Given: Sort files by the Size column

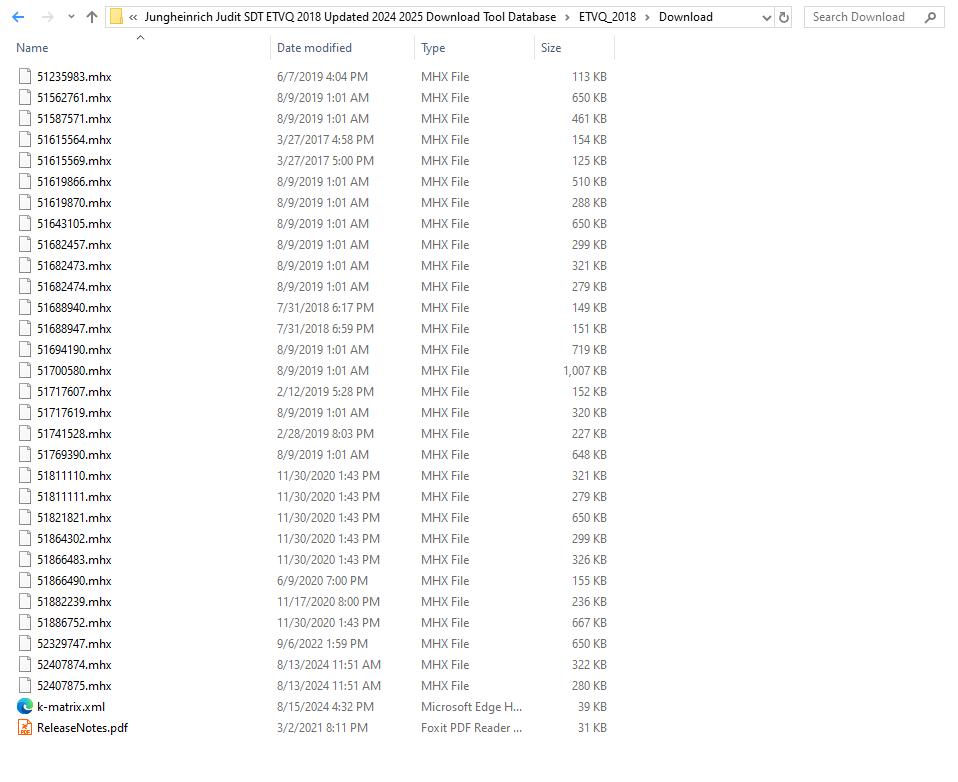Looking at the screenshot, I should tap(551, 47).
